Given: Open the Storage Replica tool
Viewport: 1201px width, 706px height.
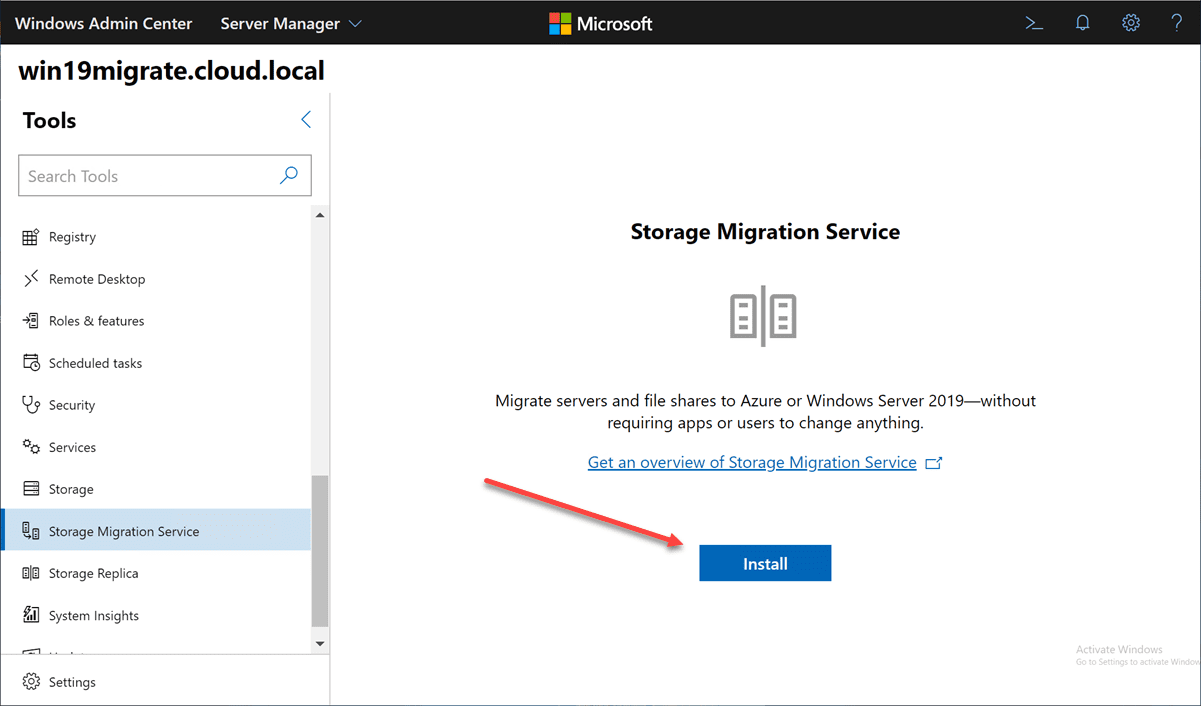Looking at the screenshot, I should click(x=93, y=572).
